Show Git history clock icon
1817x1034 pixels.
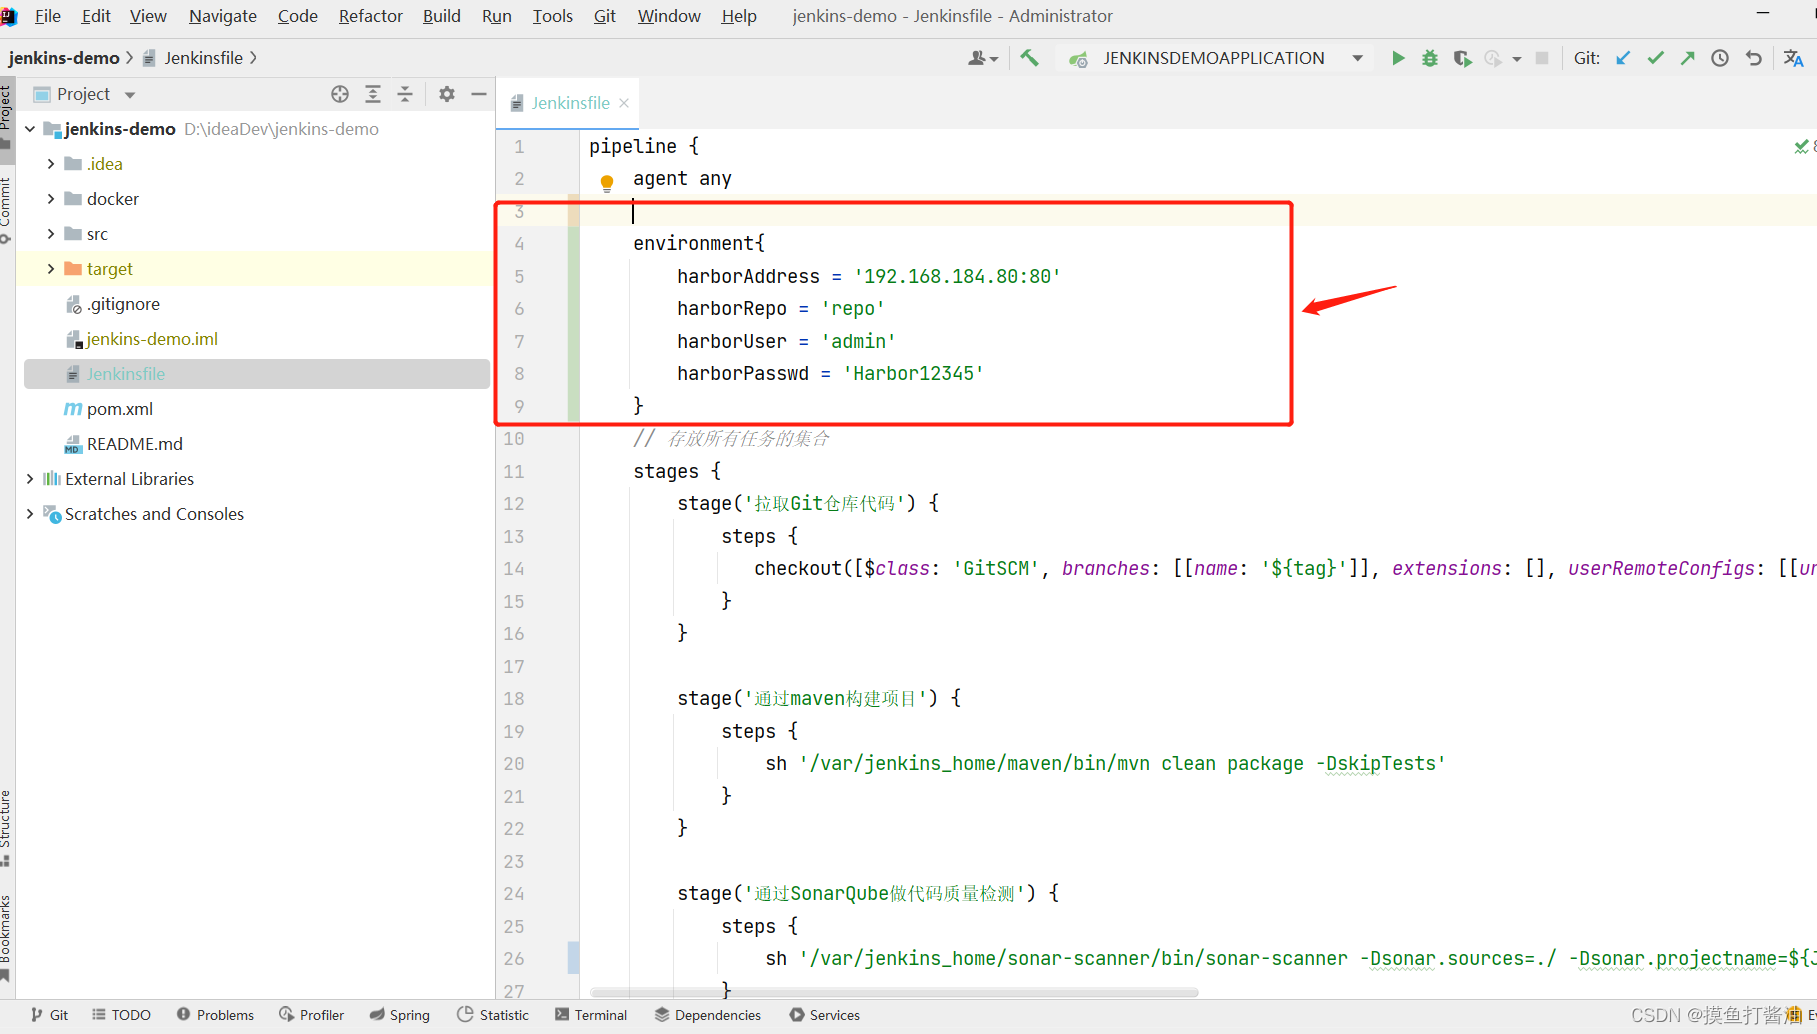pyautogui.click(x=1720, y=58)
